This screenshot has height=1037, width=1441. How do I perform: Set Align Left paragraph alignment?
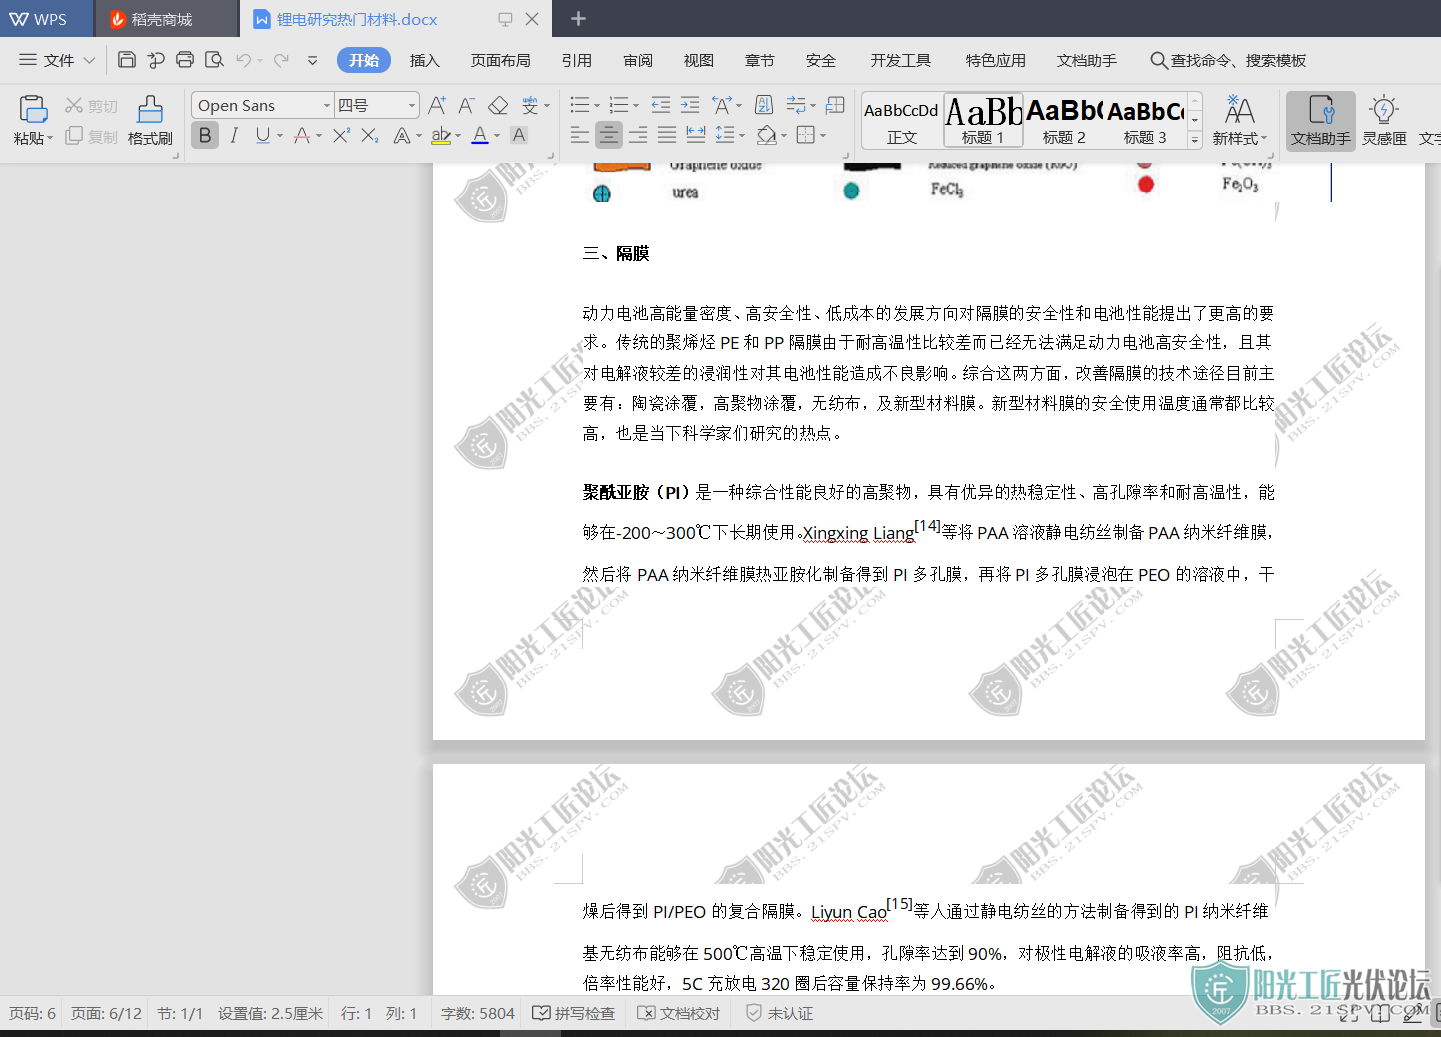tap(579, 135)
